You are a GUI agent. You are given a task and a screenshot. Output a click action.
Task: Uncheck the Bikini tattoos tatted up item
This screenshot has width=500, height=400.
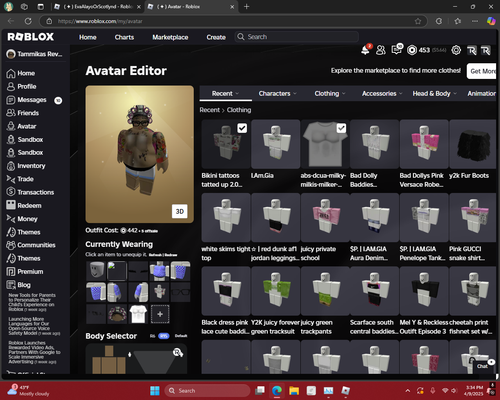point(242,128)
